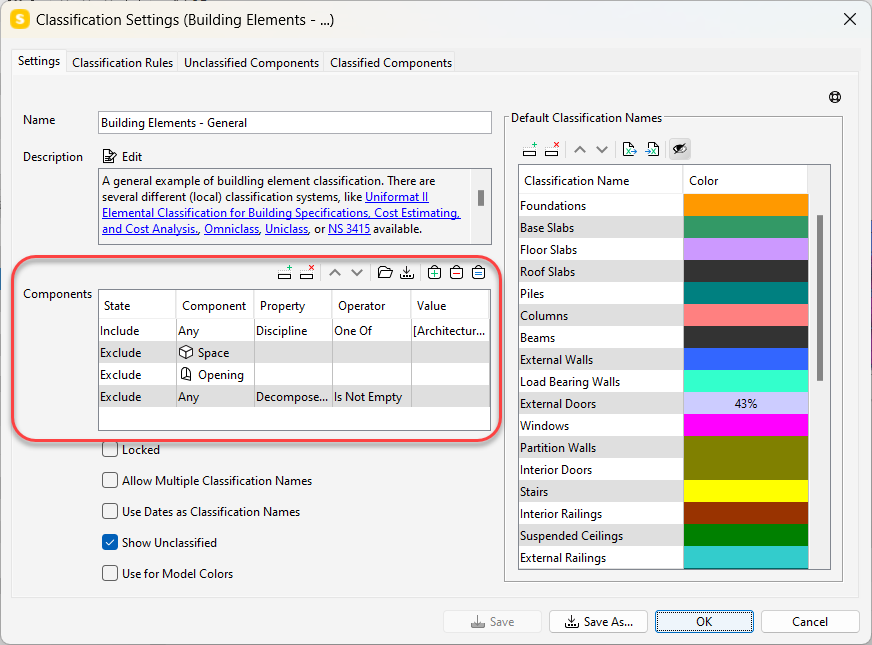
Task: Click the basket icon with the green plus
Action: 434,272
